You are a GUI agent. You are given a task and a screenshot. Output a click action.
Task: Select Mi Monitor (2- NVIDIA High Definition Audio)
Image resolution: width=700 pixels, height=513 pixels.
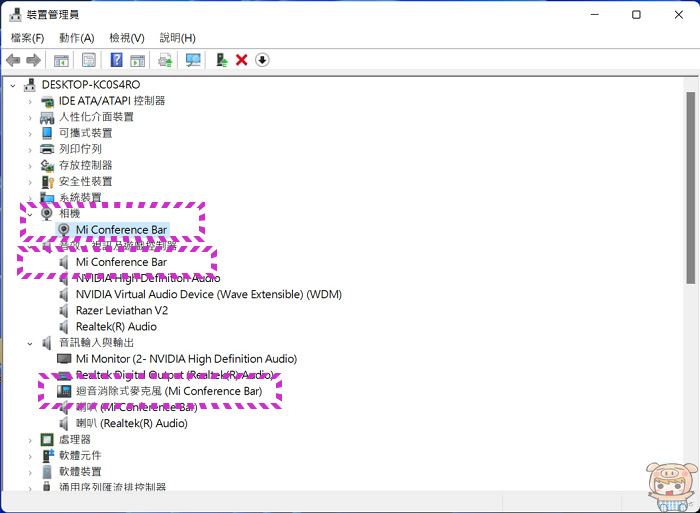click(186, 359)
